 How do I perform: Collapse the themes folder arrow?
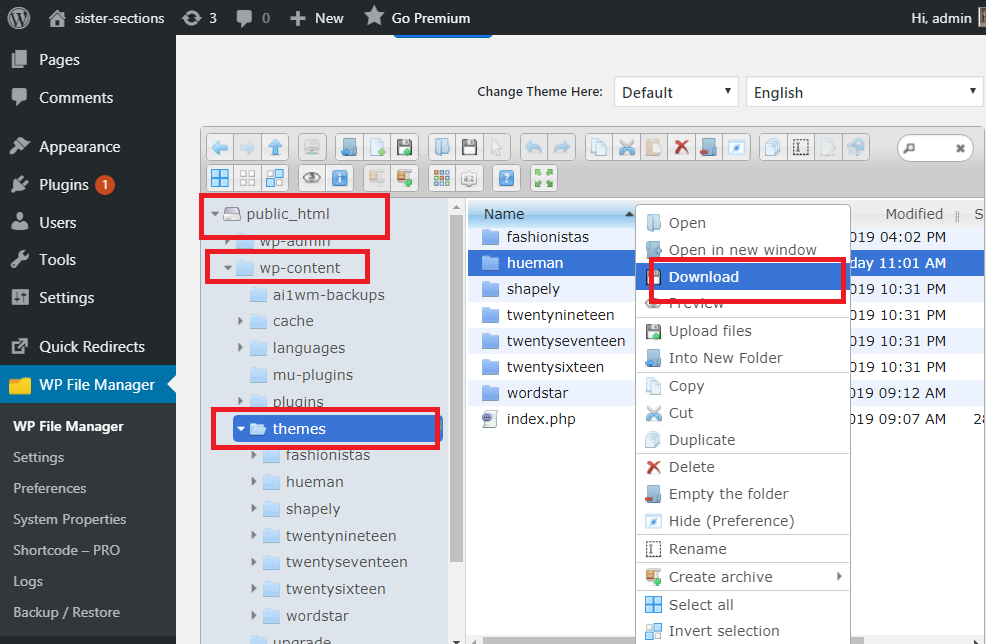[x=241, y=429]
